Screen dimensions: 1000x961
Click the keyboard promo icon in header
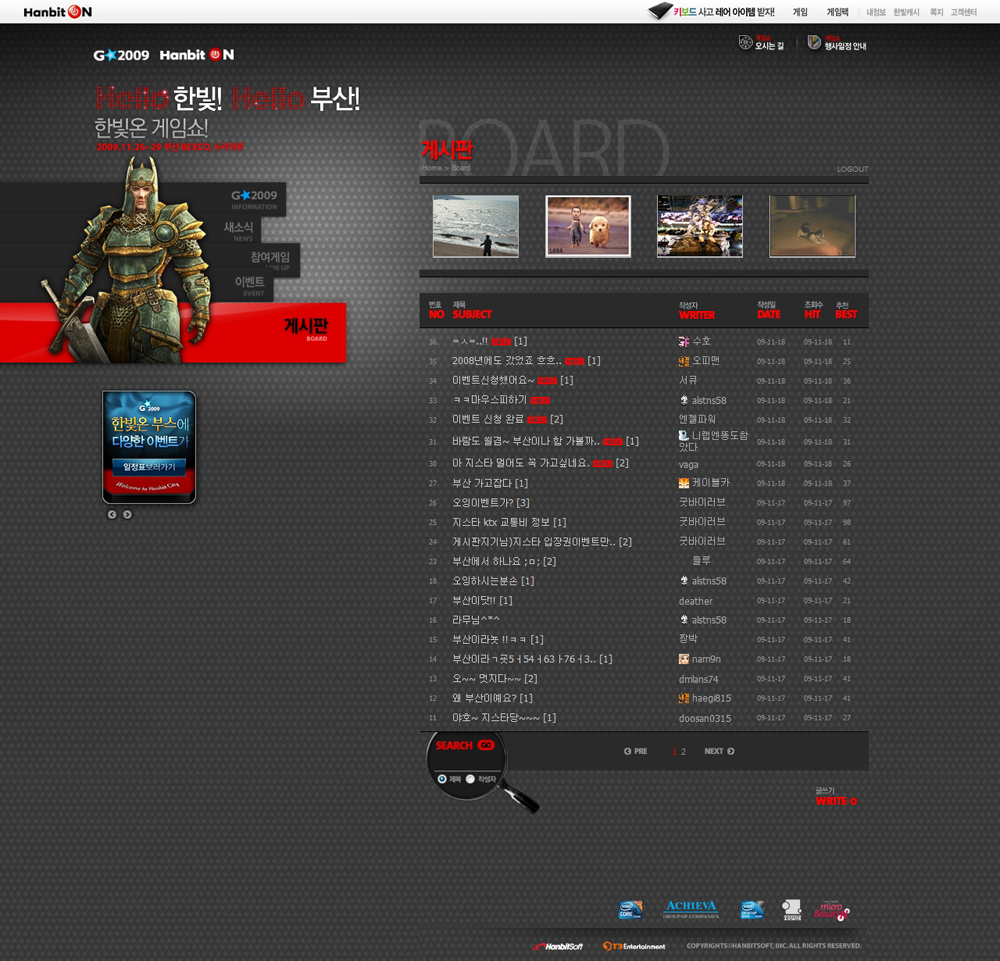click(660, 12)
